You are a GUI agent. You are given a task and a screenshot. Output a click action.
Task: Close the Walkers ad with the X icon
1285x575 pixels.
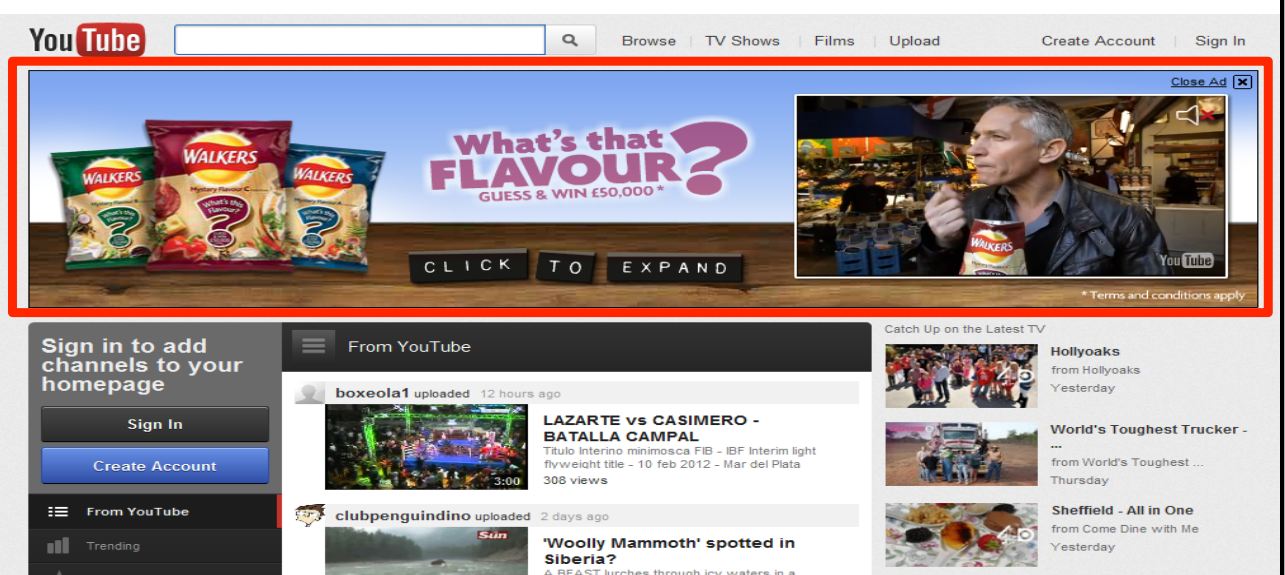[1243, 83]
